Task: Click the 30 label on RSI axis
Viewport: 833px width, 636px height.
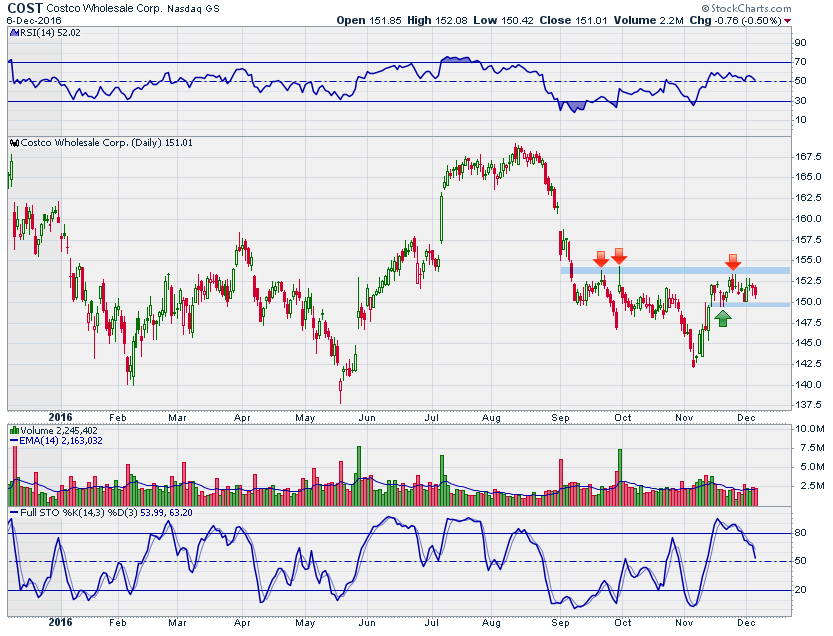Action: point(801,101)
